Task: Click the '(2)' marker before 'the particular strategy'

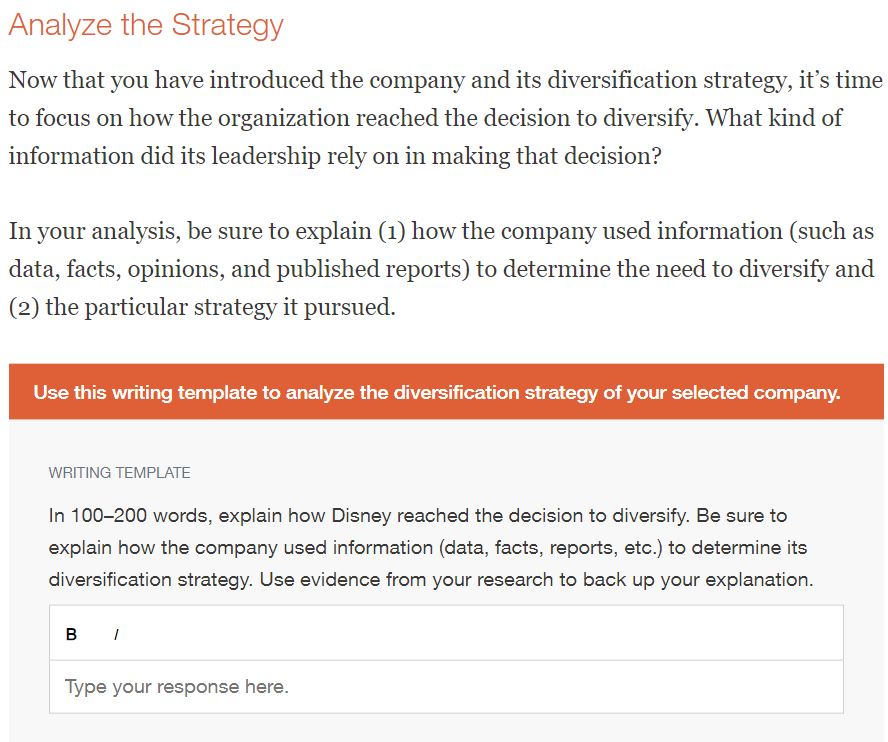Action: (24, 307)
